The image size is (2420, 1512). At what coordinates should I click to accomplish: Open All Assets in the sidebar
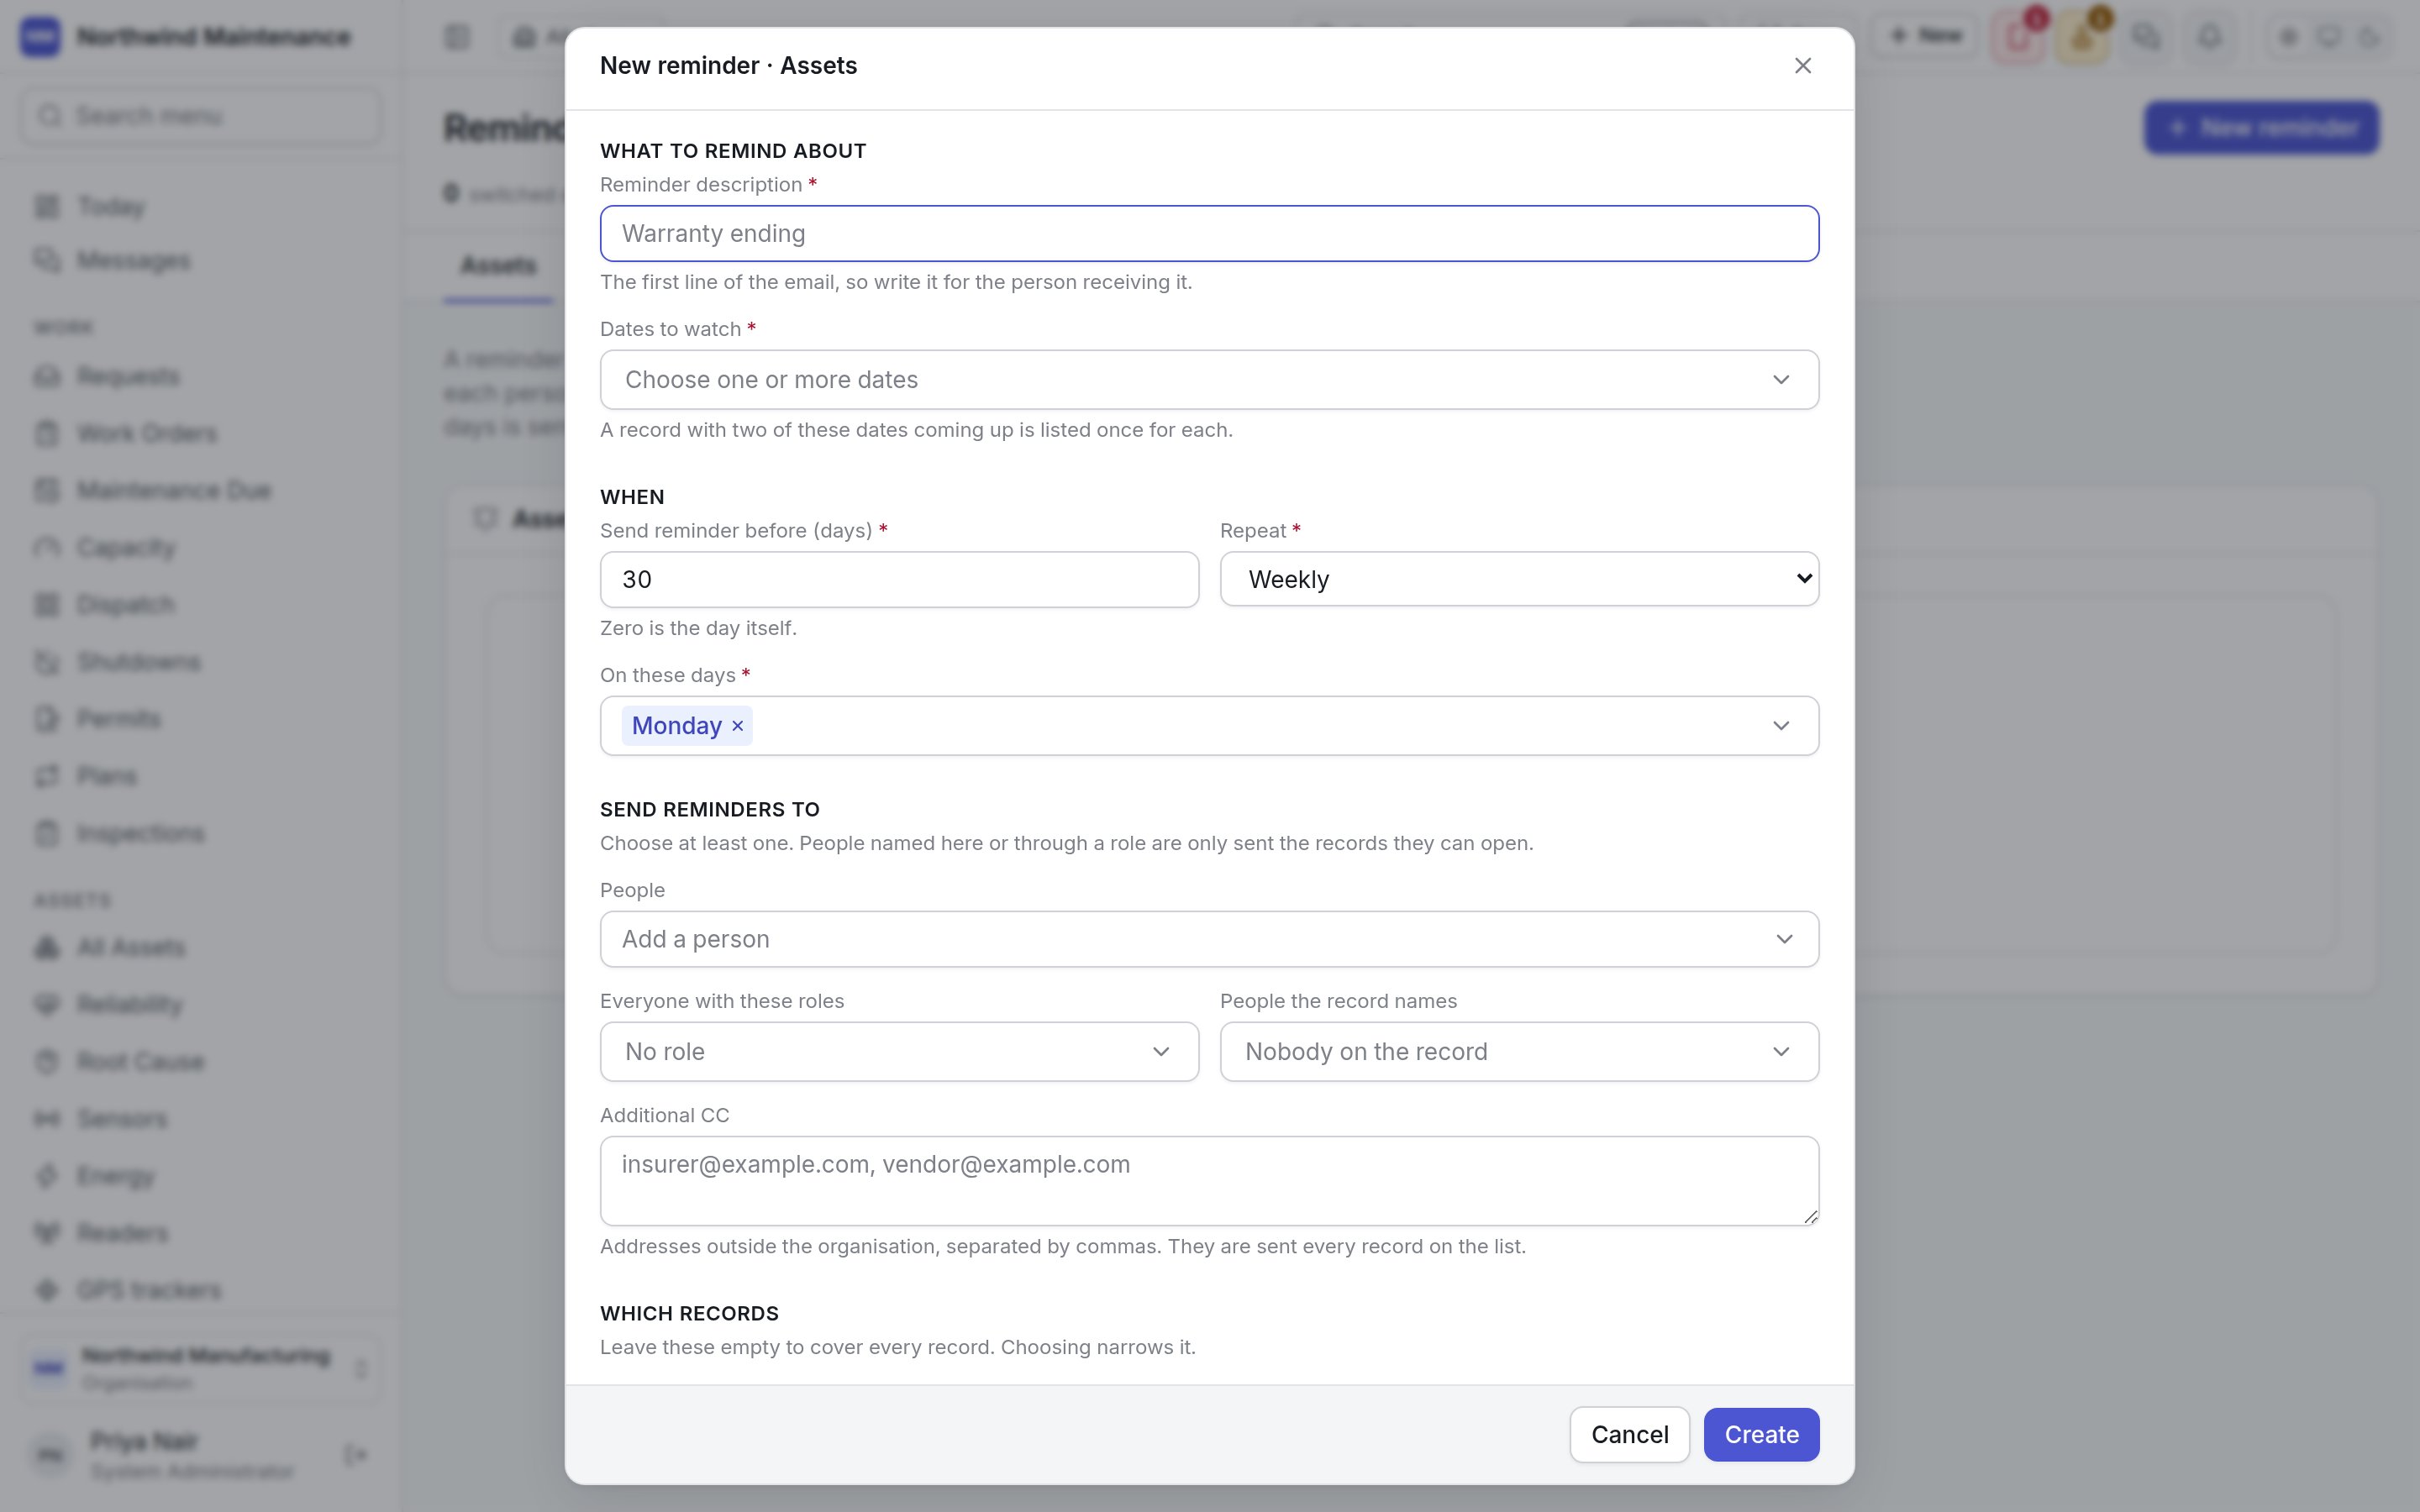pos(200,948)
